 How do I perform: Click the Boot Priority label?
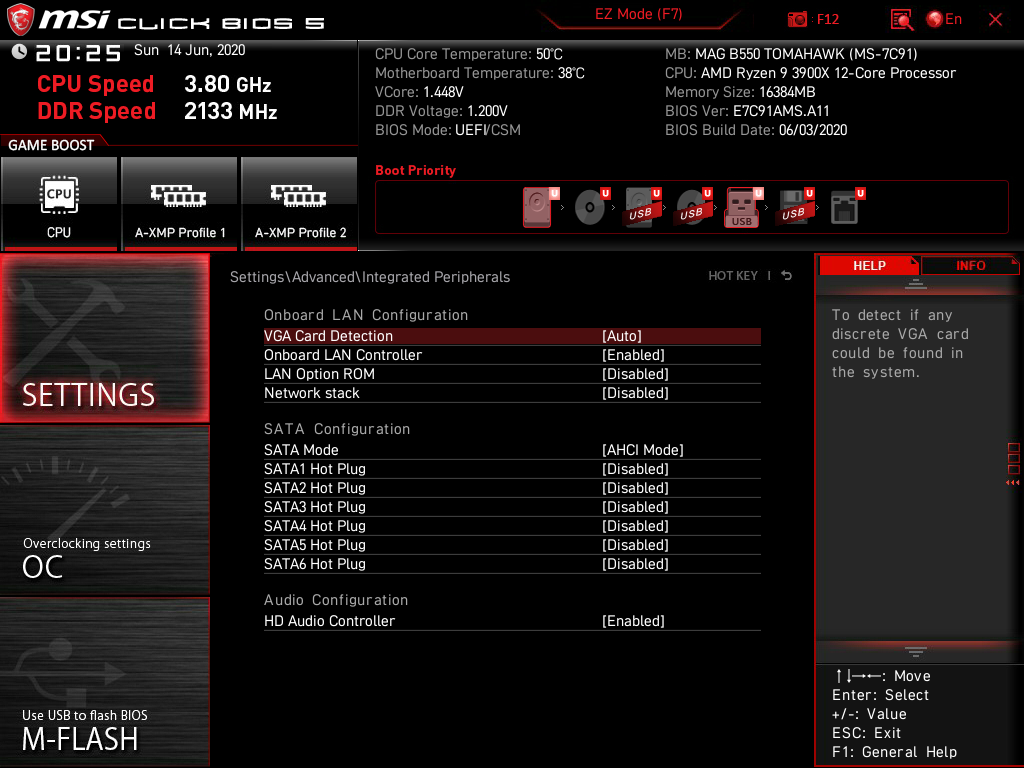click(x=415, y=170)
